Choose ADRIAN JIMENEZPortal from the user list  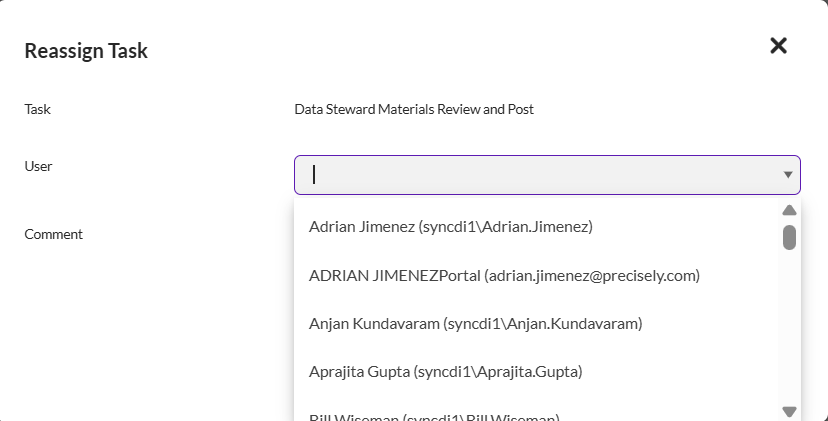pyautogui.click(x=504, y=275)
